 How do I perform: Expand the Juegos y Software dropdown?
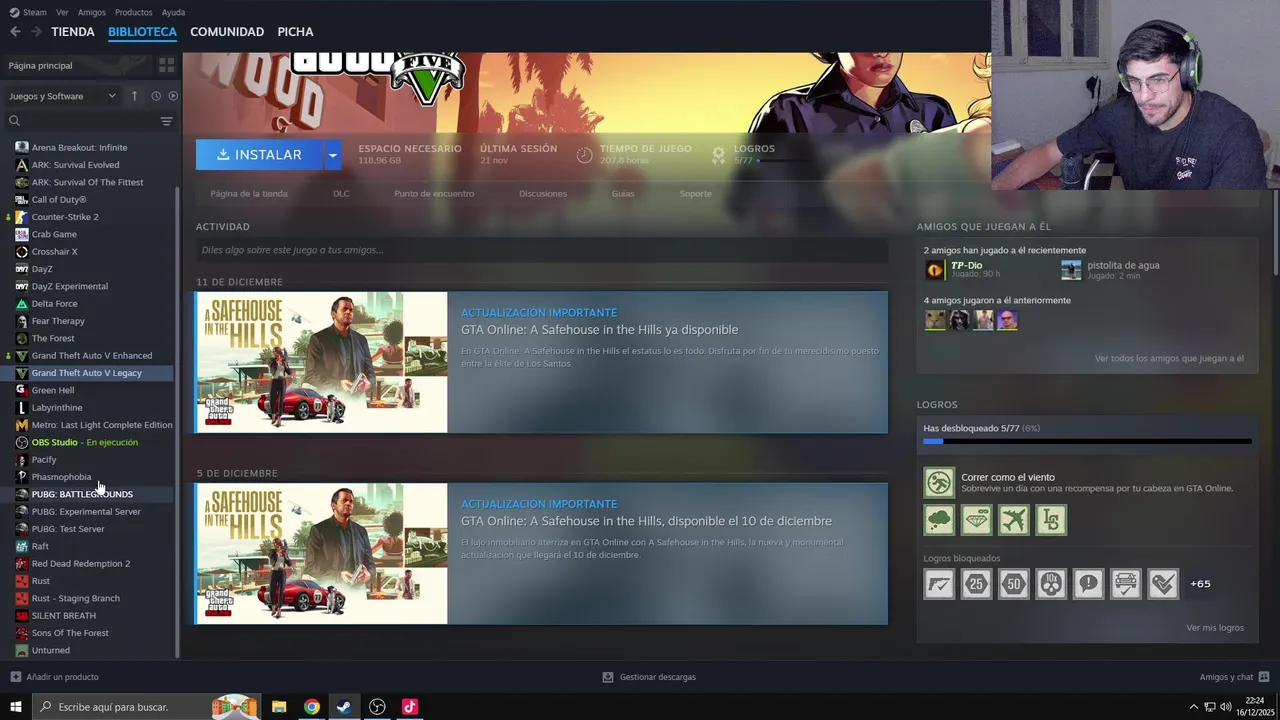click(x=63, y=96)
